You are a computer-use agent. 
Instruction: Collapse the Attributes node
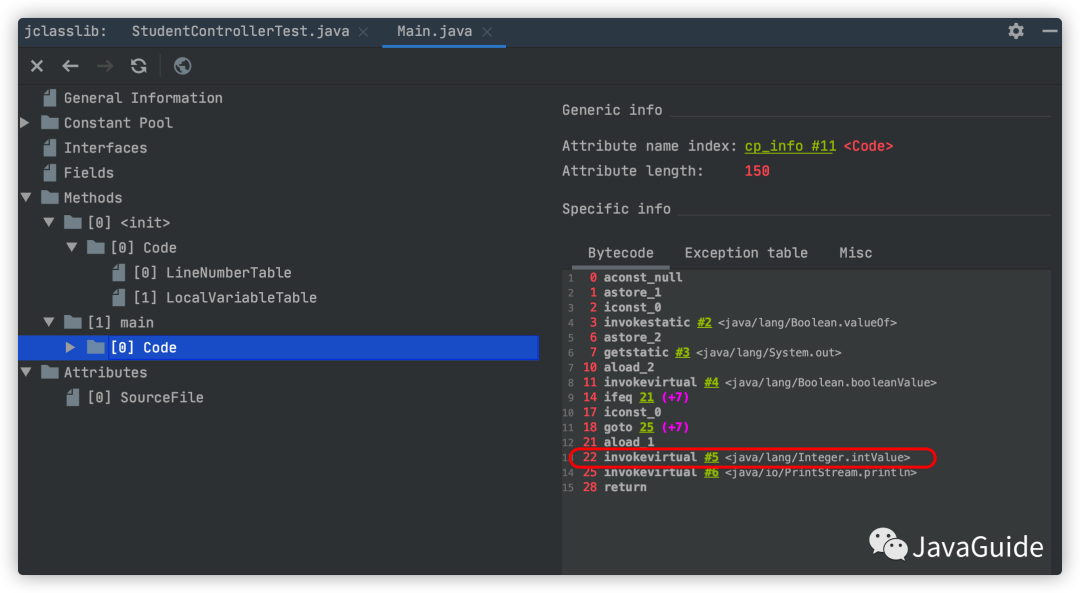[26, 372]
